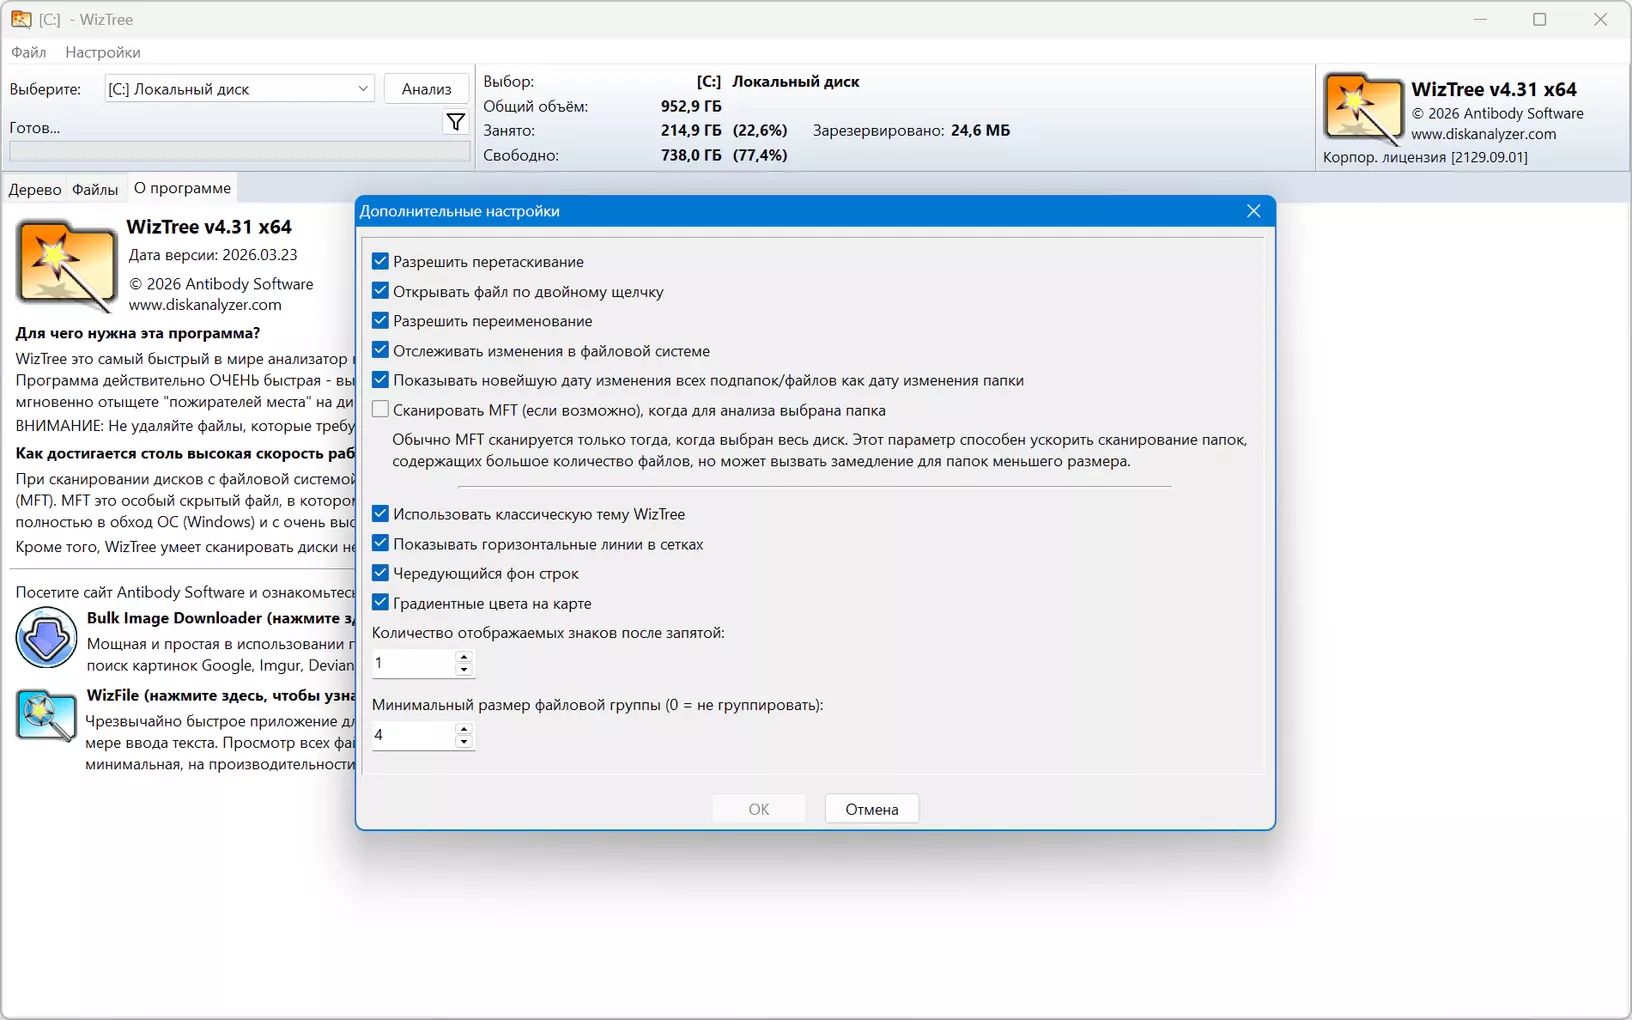Switch to the Дерево tab

35,189
